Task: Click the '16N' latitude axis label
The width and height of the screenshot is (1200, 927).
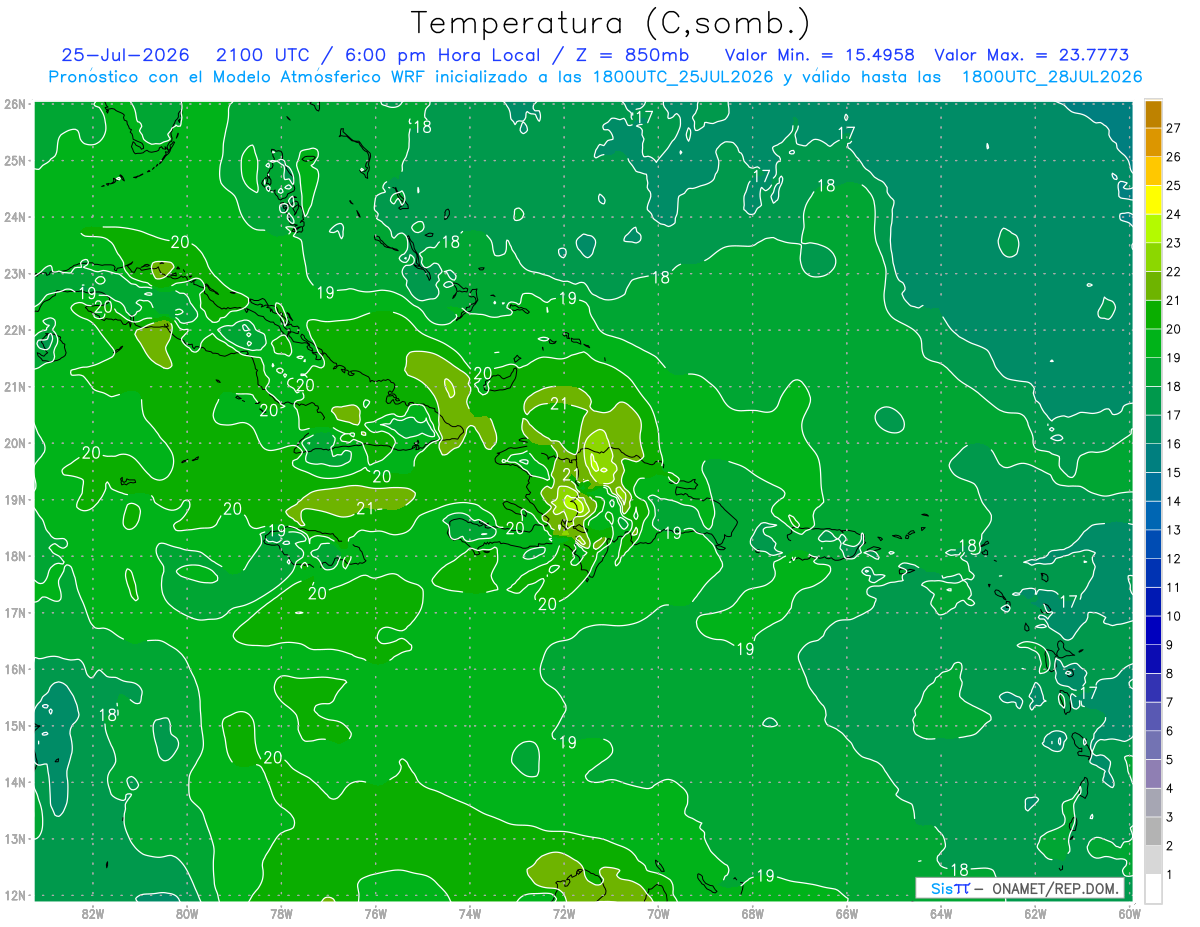Action: click(x=14, y=669)
